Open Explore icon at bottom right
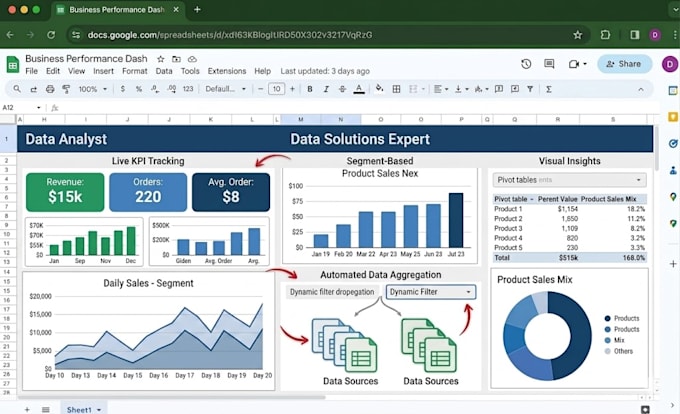Viewport: 680px width, 414px height. pos(645,409)
